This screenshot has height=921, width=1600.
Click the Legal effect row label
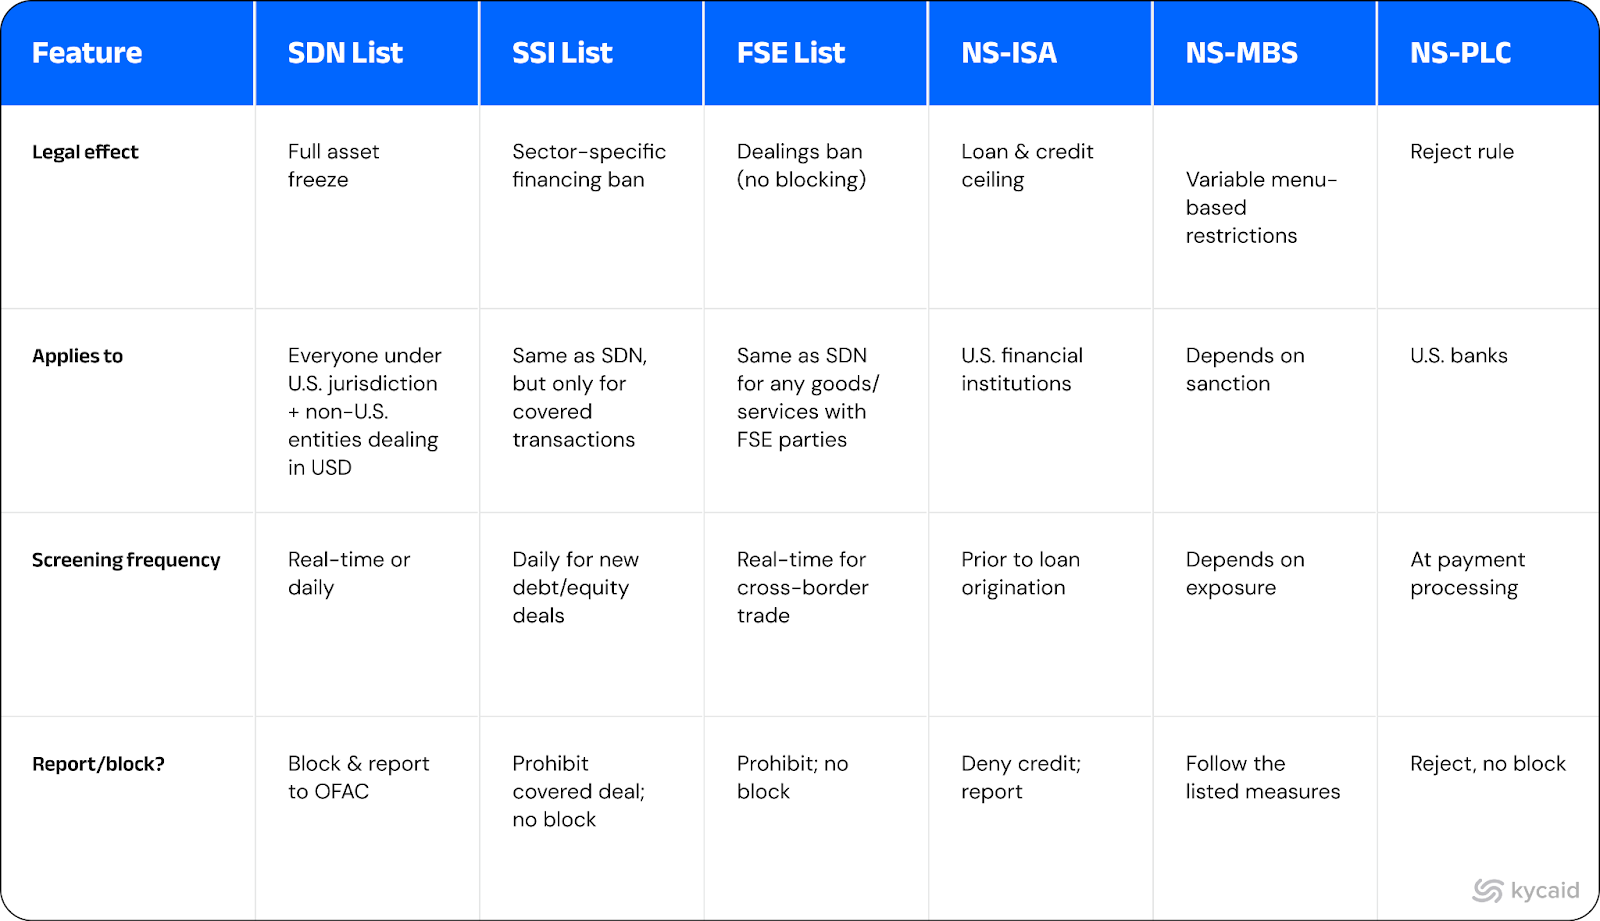85,152
